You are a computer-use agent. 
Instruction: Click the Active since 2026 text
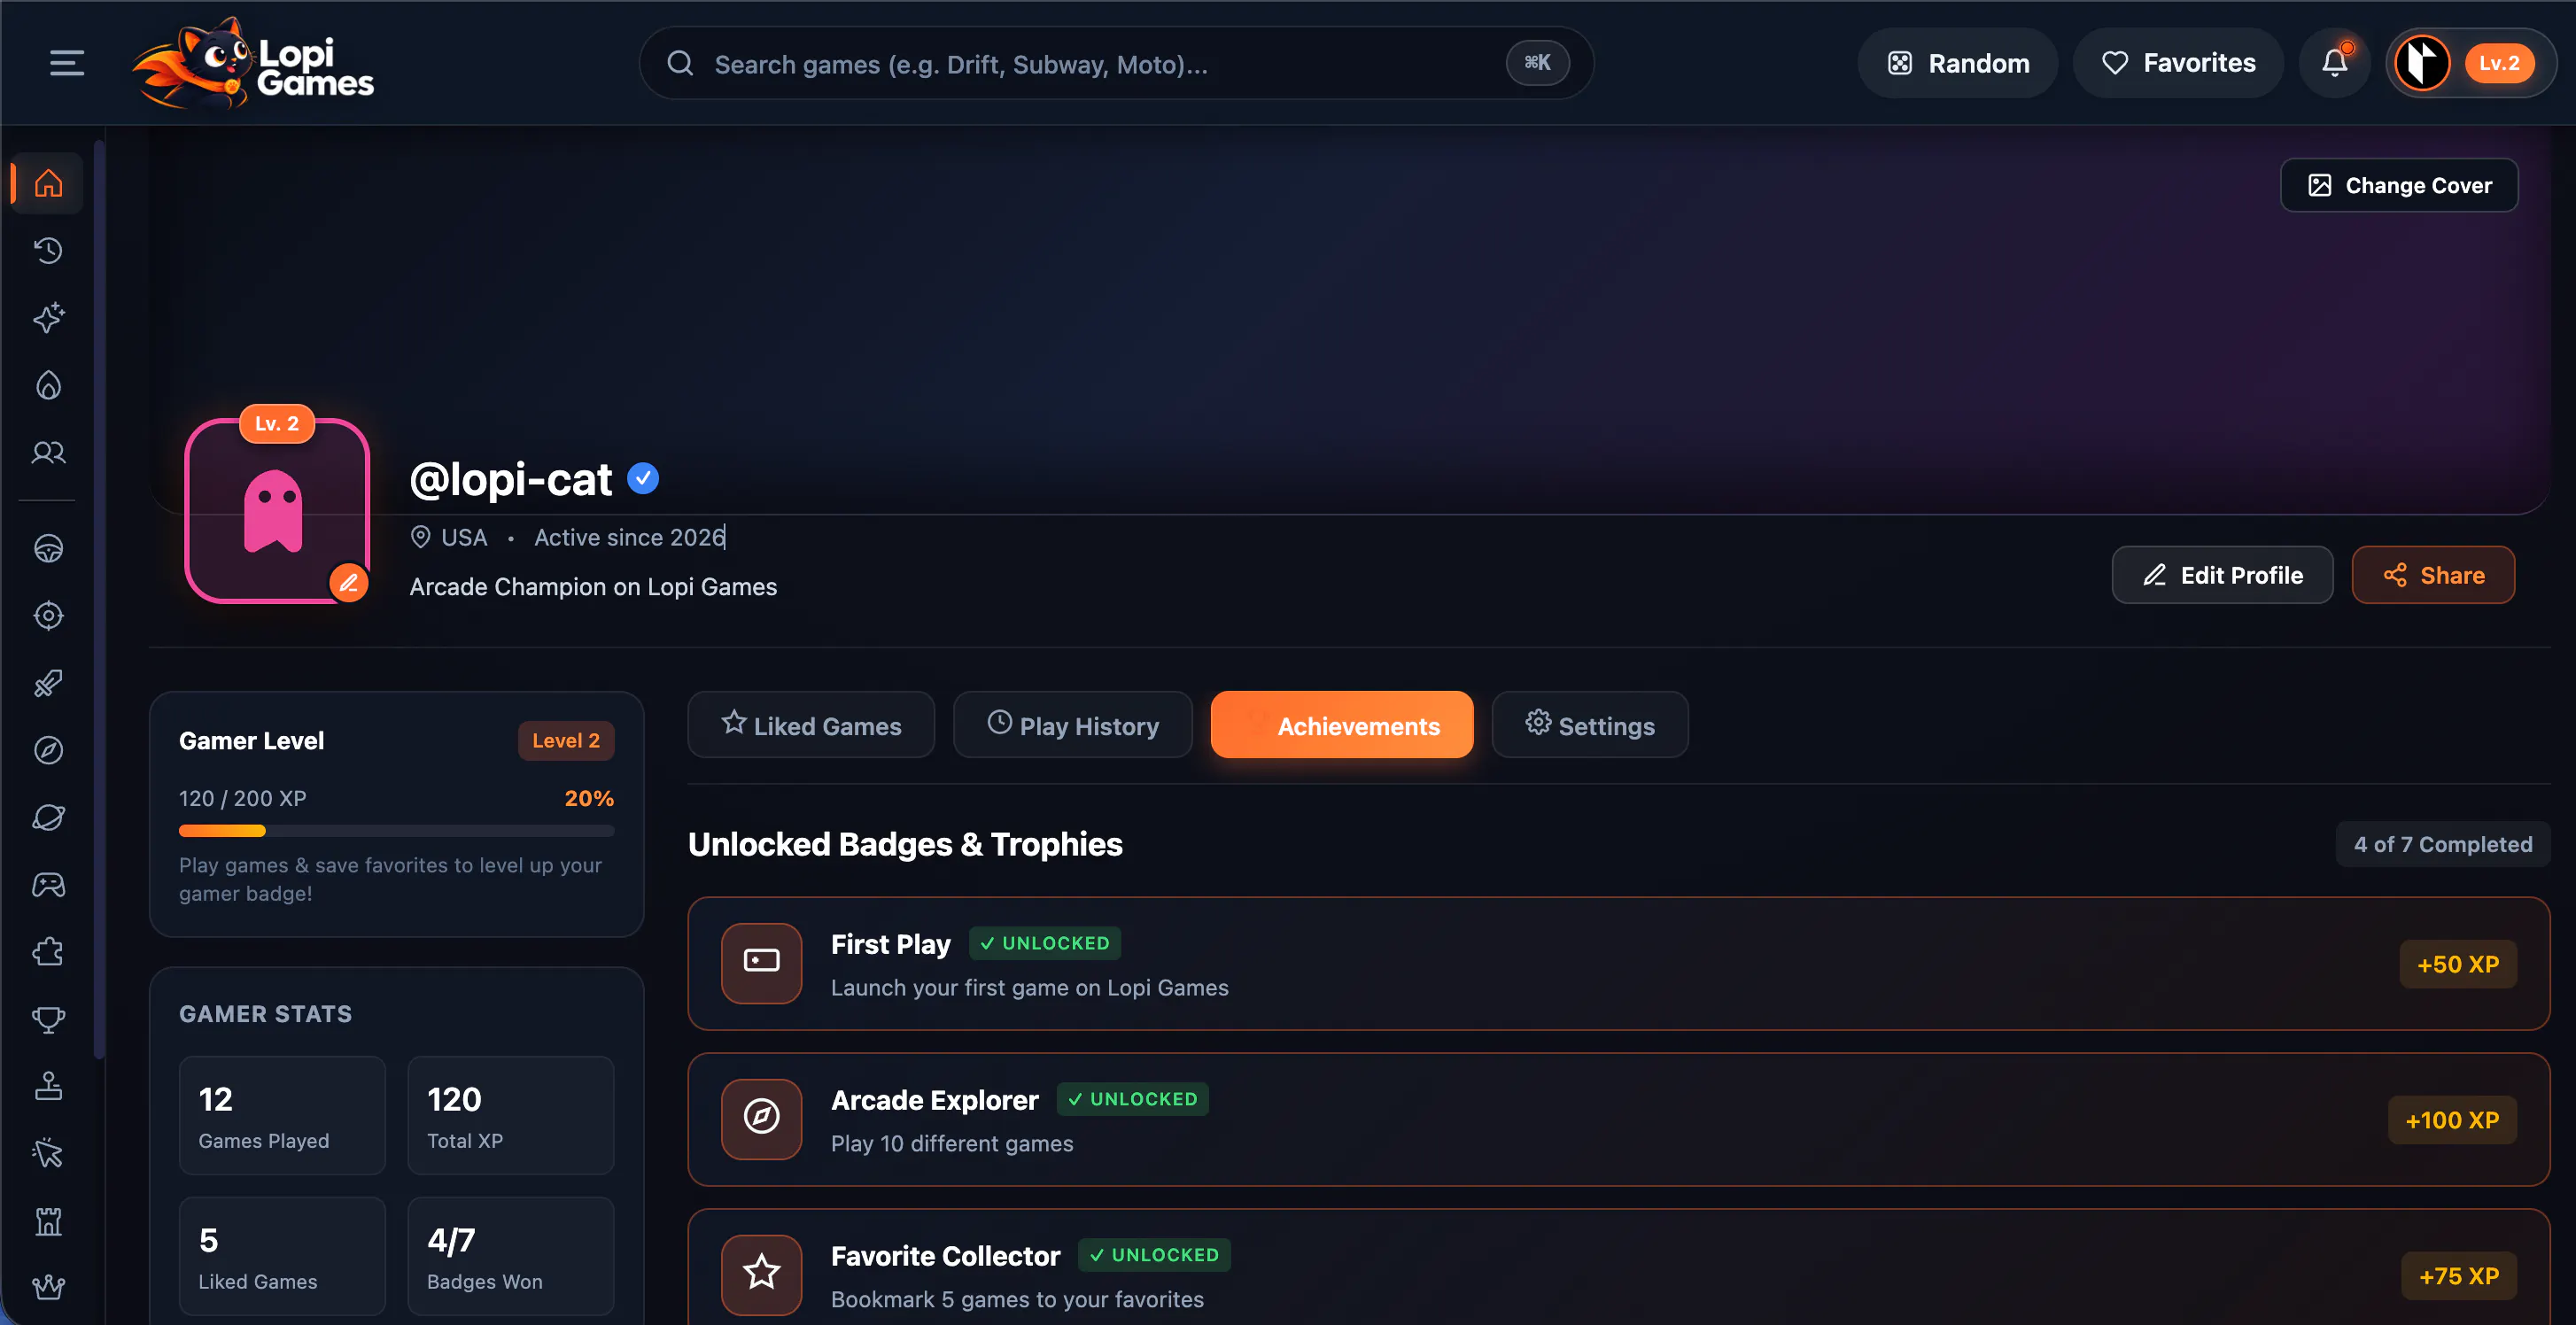click(629, 537)
